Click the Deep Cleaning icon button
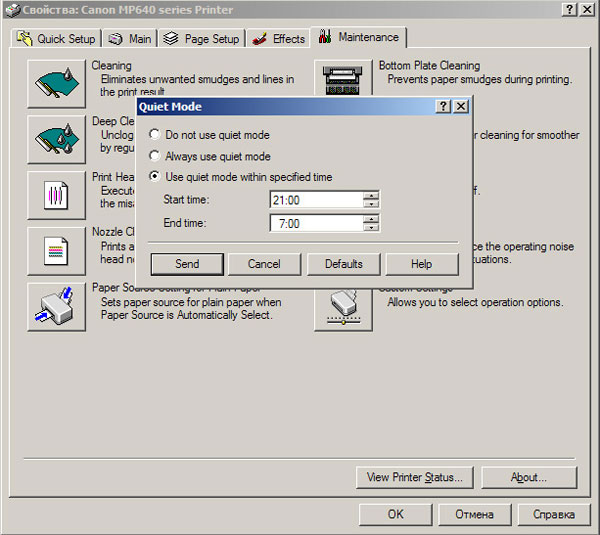This screenshot has width=600, height=535. (x=57, y=140)
